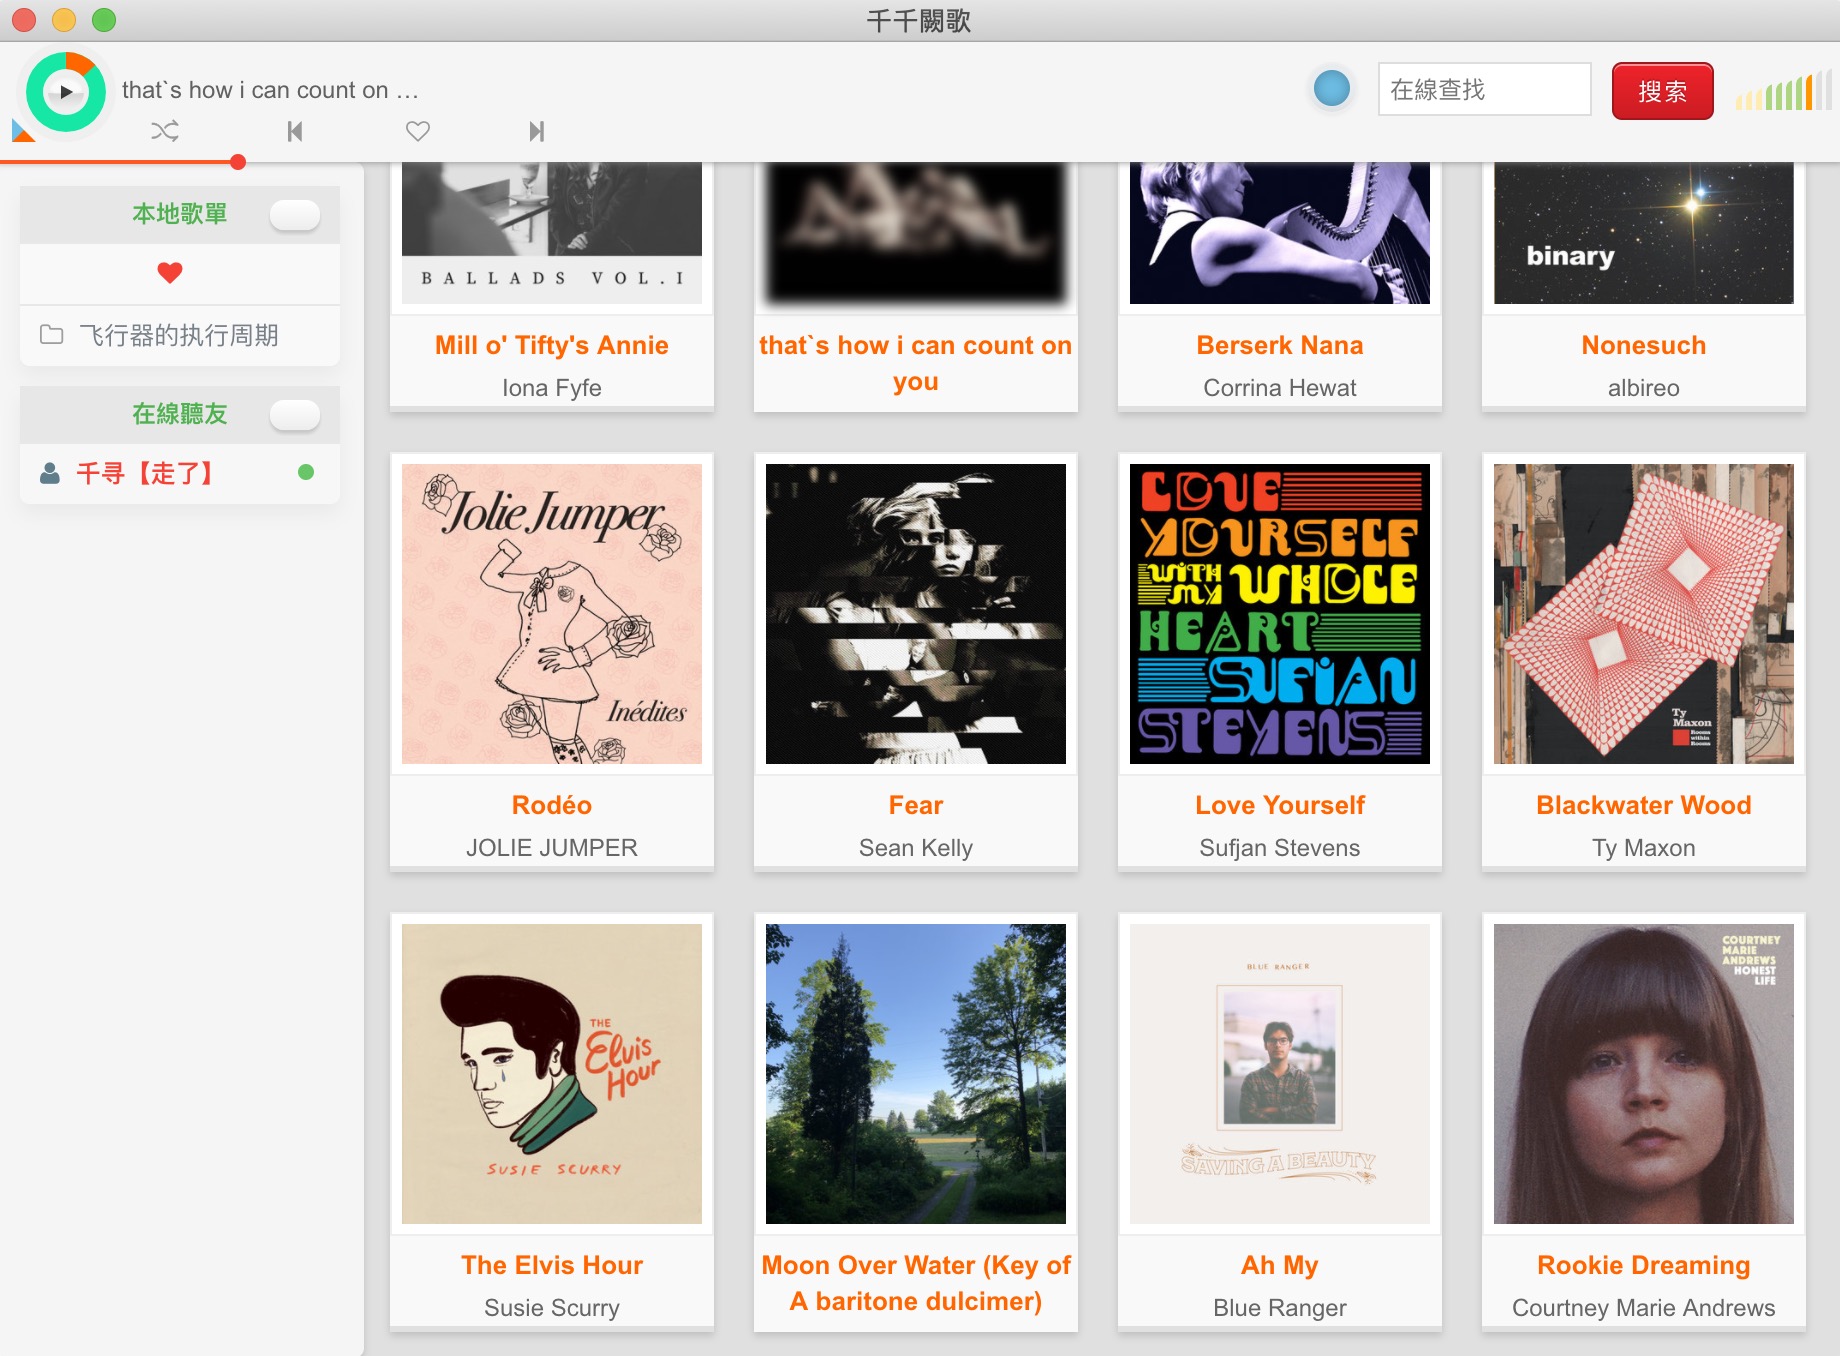
Task: Click the playback progress handle
Action: click(238, 162)
